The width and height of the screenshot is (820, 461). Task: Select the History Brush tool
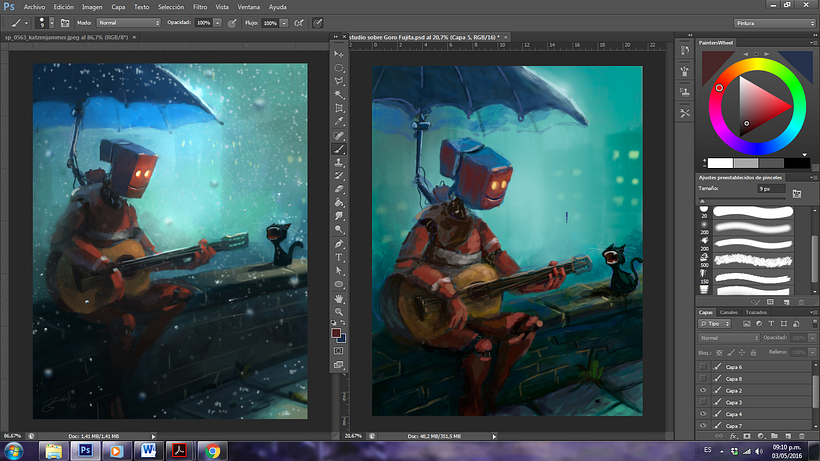pos(339,176)
